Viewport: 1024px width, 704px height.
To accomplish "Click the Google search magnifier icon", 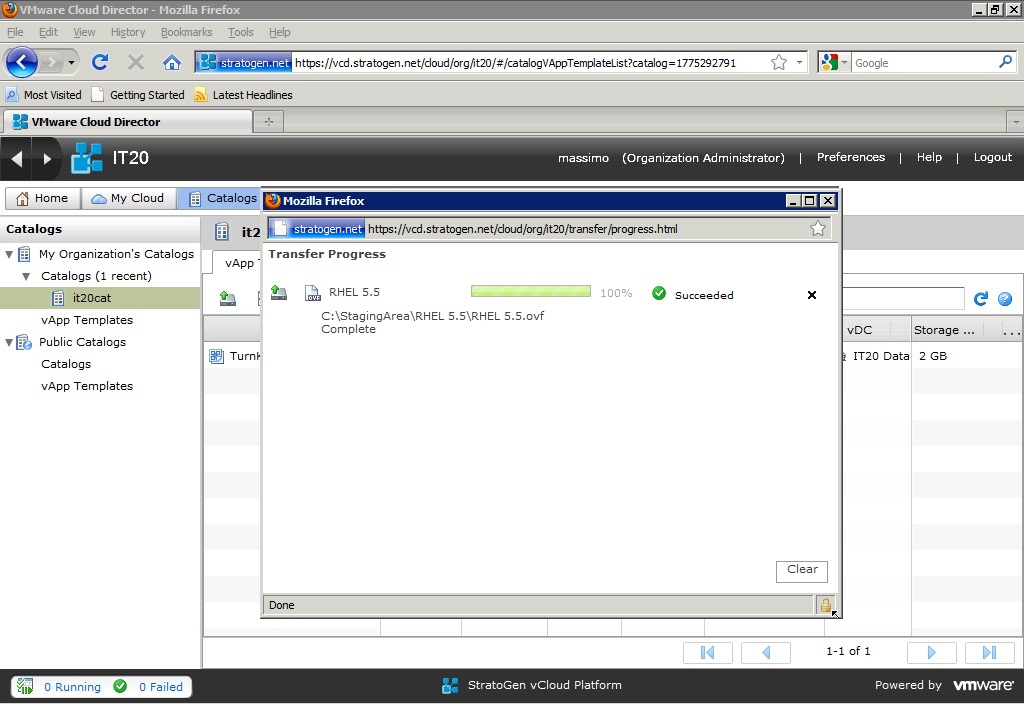I will pos(1005,62).
